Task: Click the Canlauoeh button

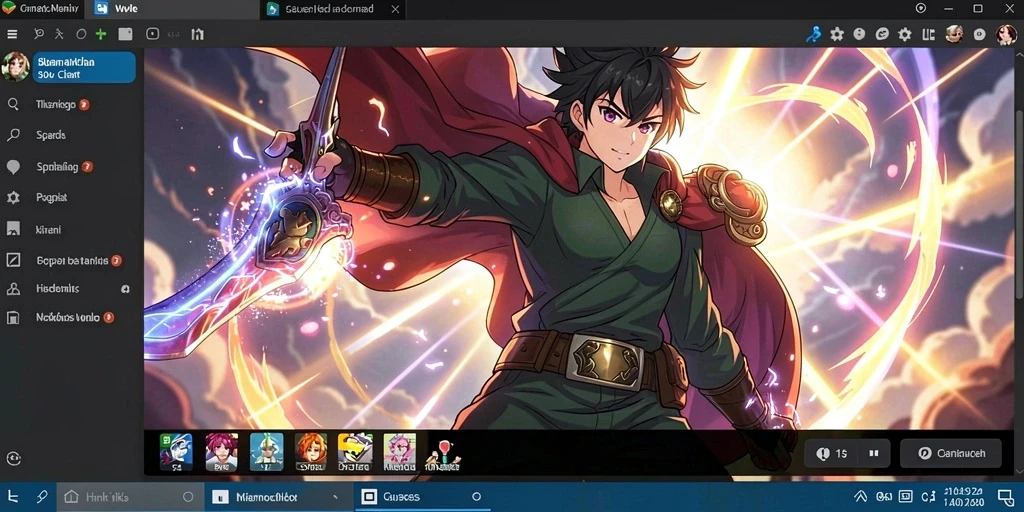Action: [x=950, y=453]
